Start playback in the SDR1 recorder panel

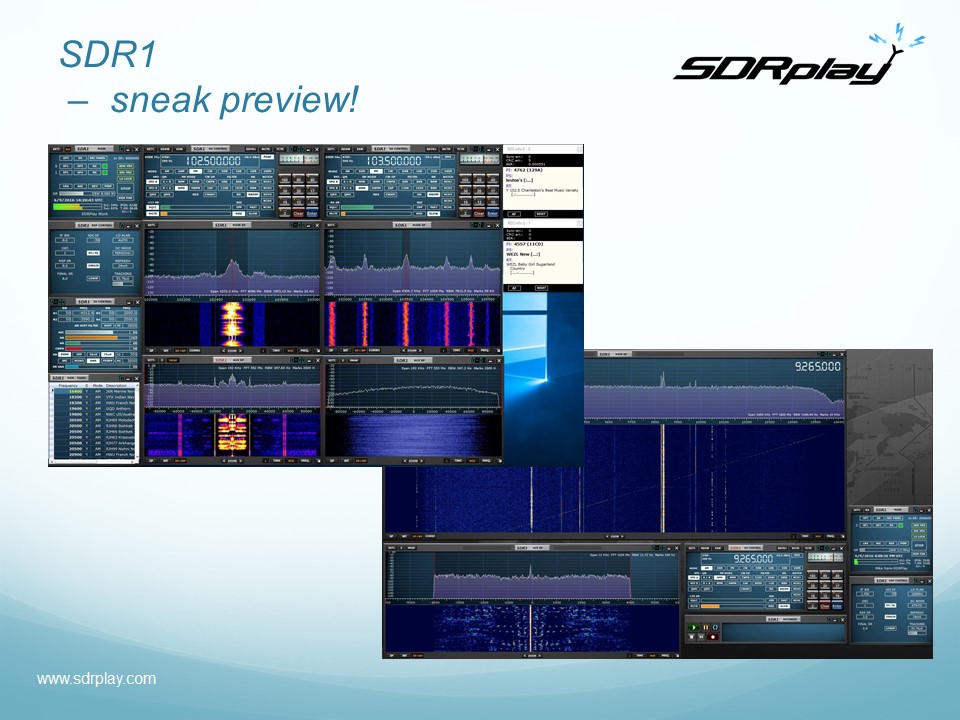pos(694,628)
